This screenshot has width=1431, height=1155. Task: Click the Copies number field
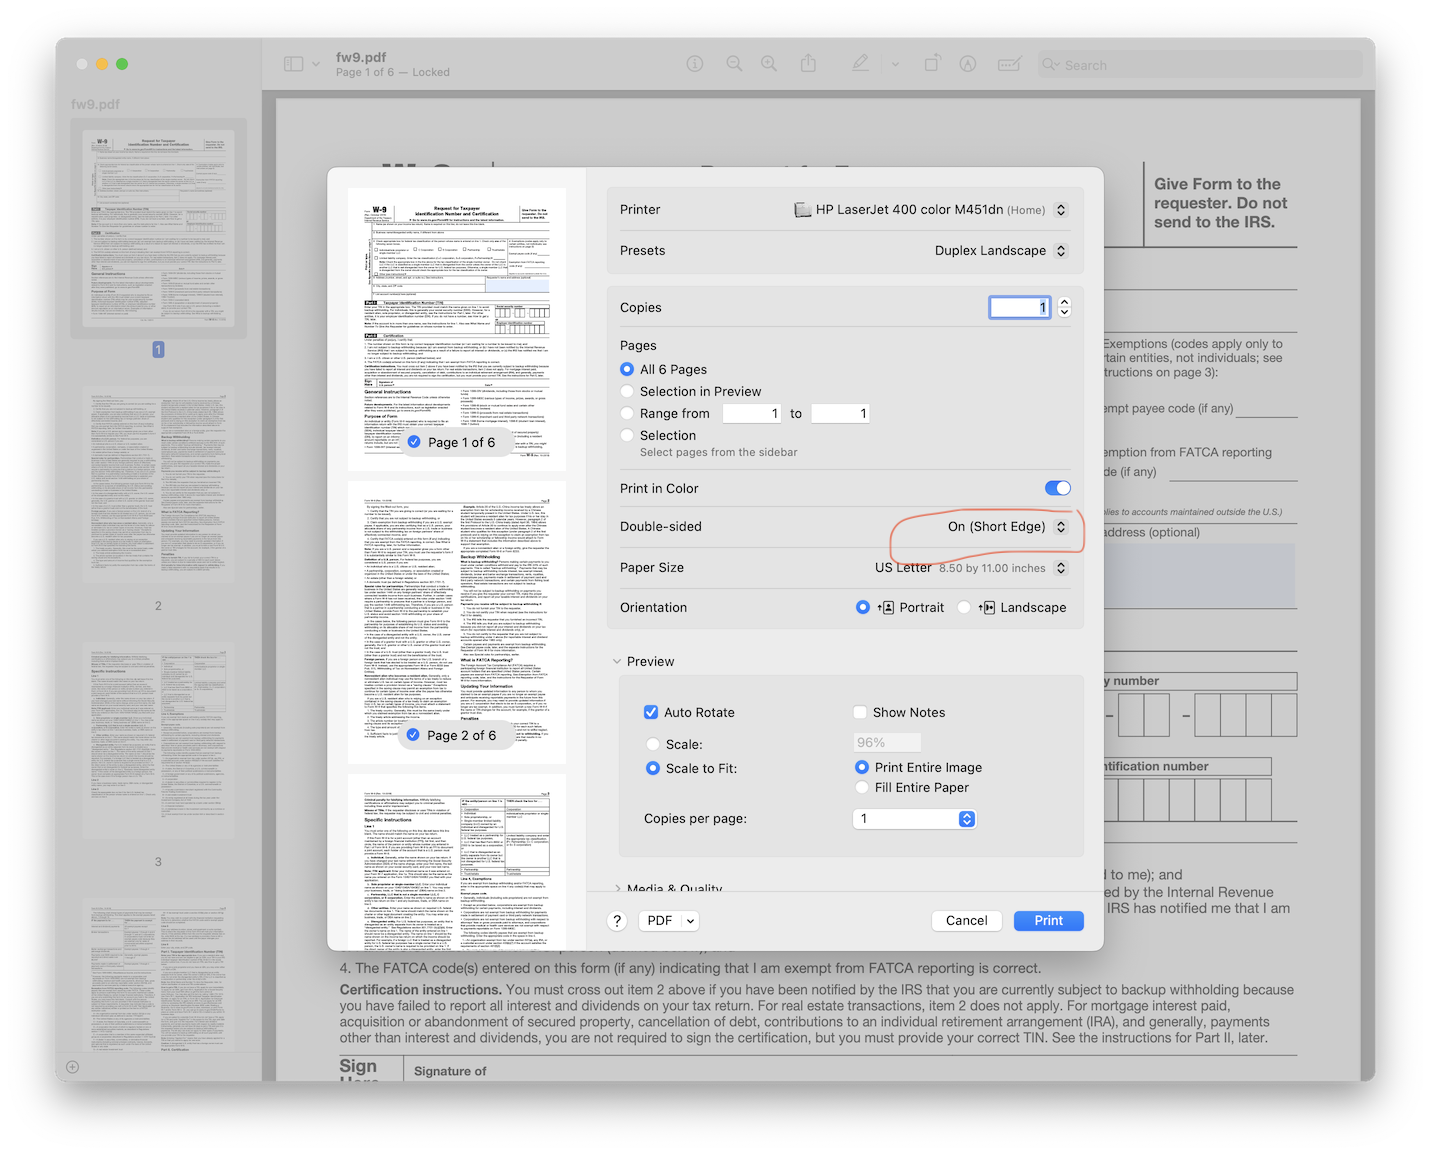click(x=1020, y=307)
